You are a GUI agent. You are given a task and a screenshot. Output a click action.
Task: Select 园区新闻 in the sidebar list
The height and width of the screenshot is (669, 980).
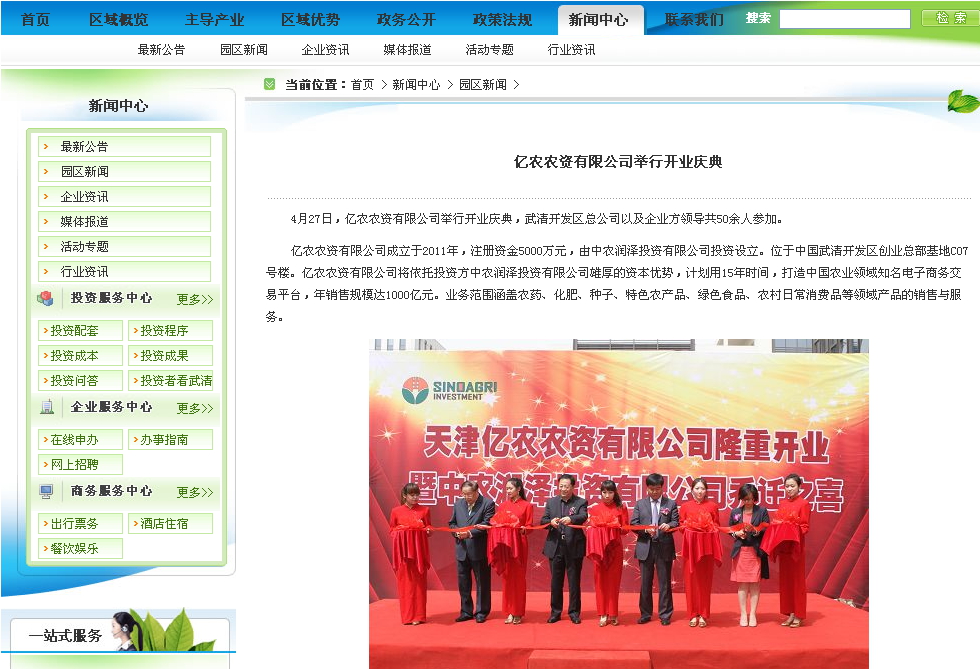tap(124, 172)
